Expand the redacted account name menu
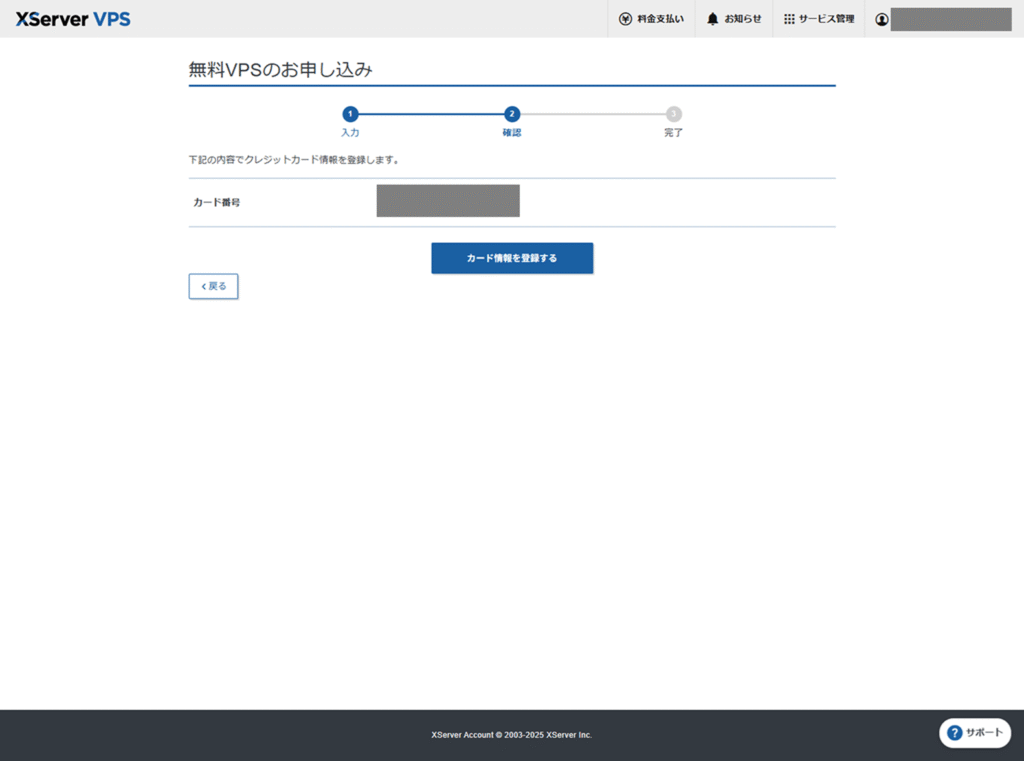 [950, 19]
